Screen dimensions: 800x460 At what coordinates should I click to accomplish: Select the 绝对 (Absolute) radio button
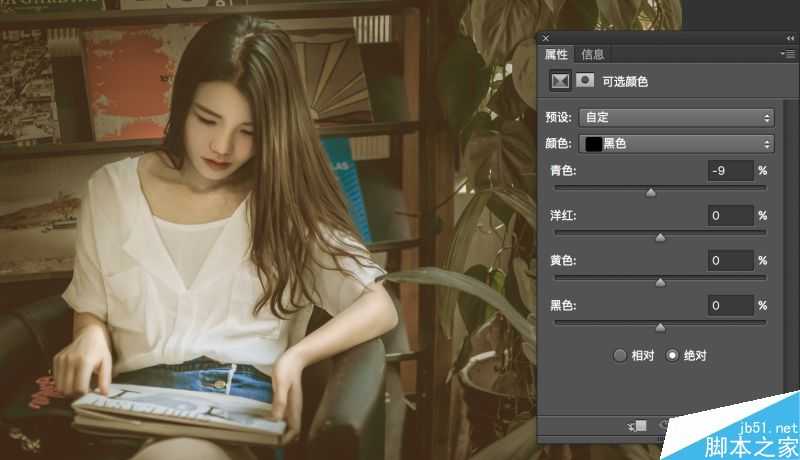coord(672,355)
